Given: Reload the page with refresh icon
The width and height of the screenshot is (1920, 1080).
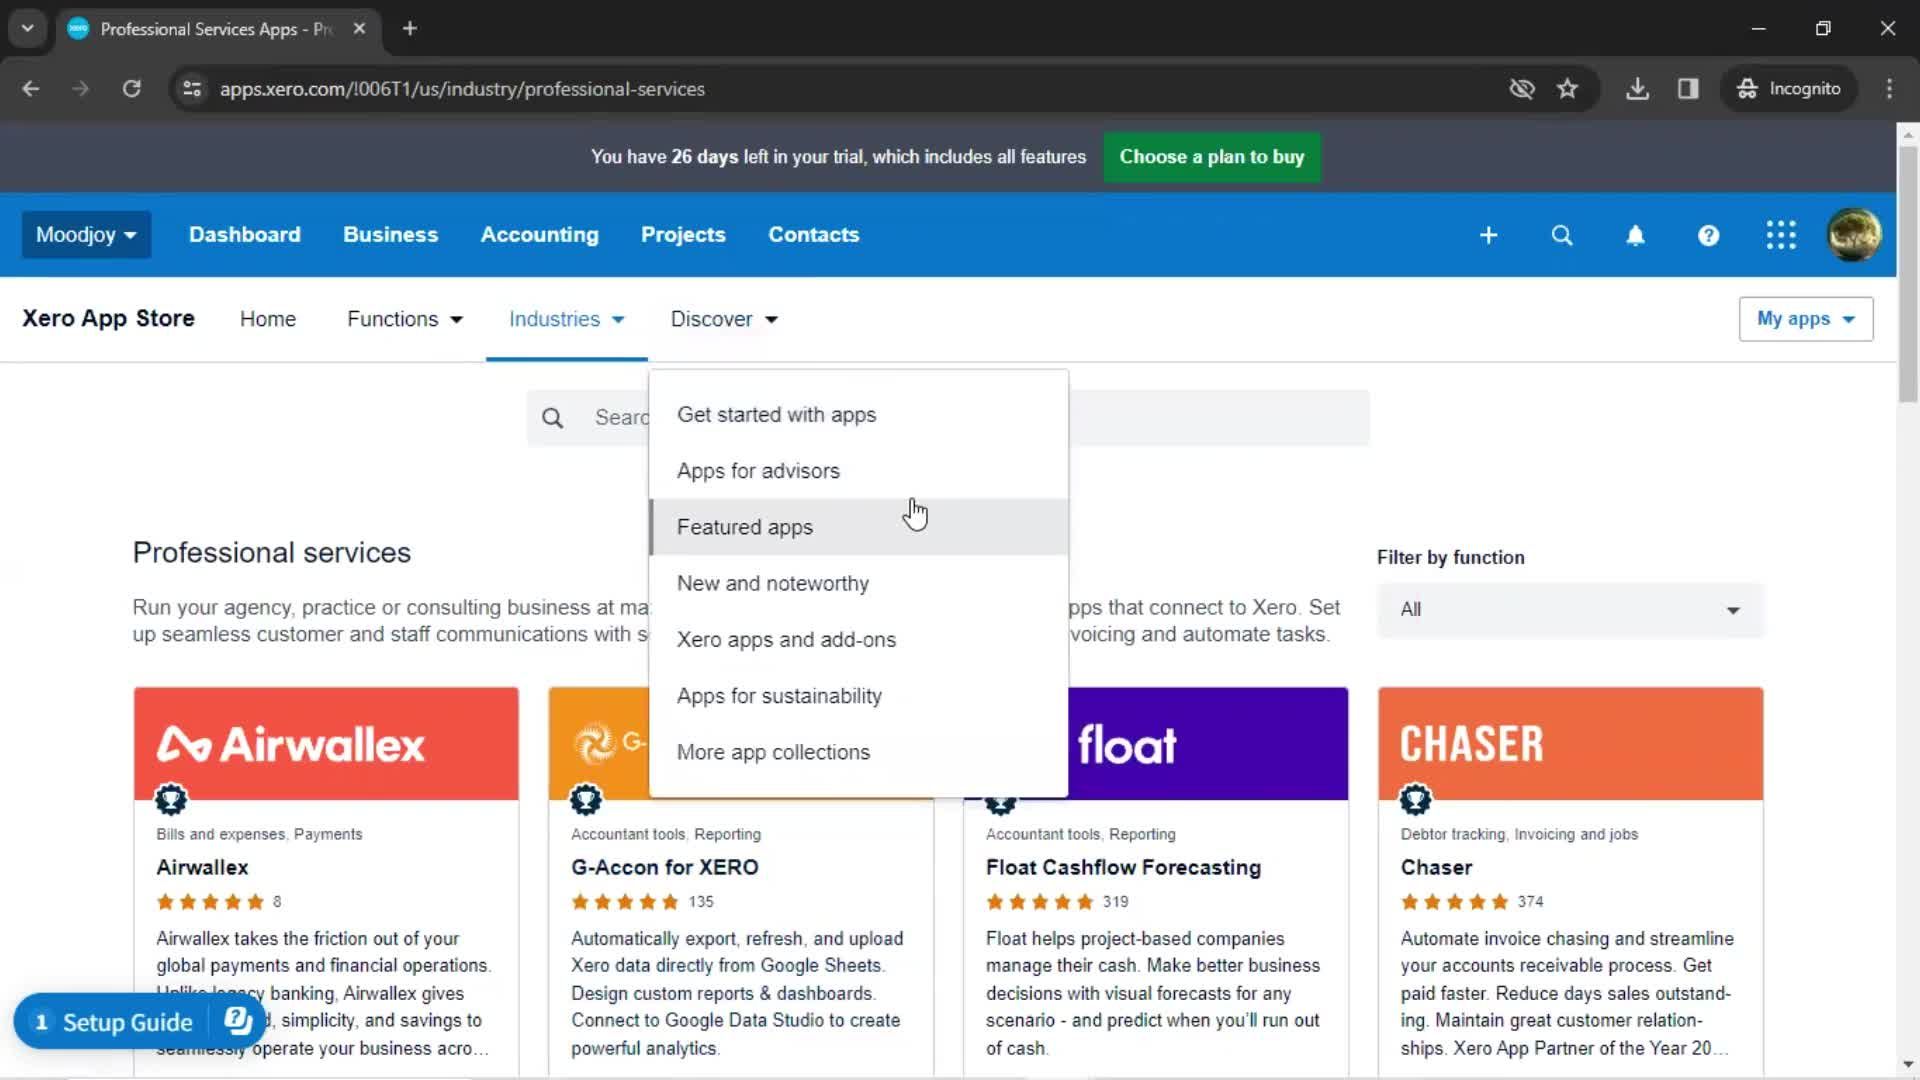Looking at the screenshot, I should (x=131, y=89).
